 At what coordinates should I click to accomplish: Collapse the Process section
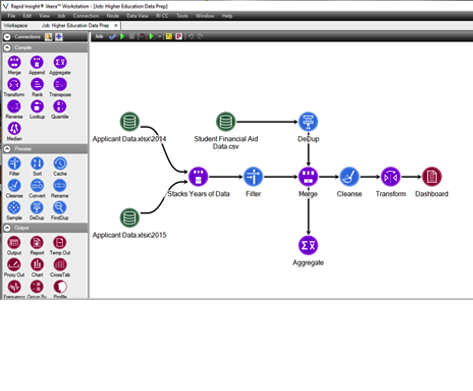pos(7,149)
